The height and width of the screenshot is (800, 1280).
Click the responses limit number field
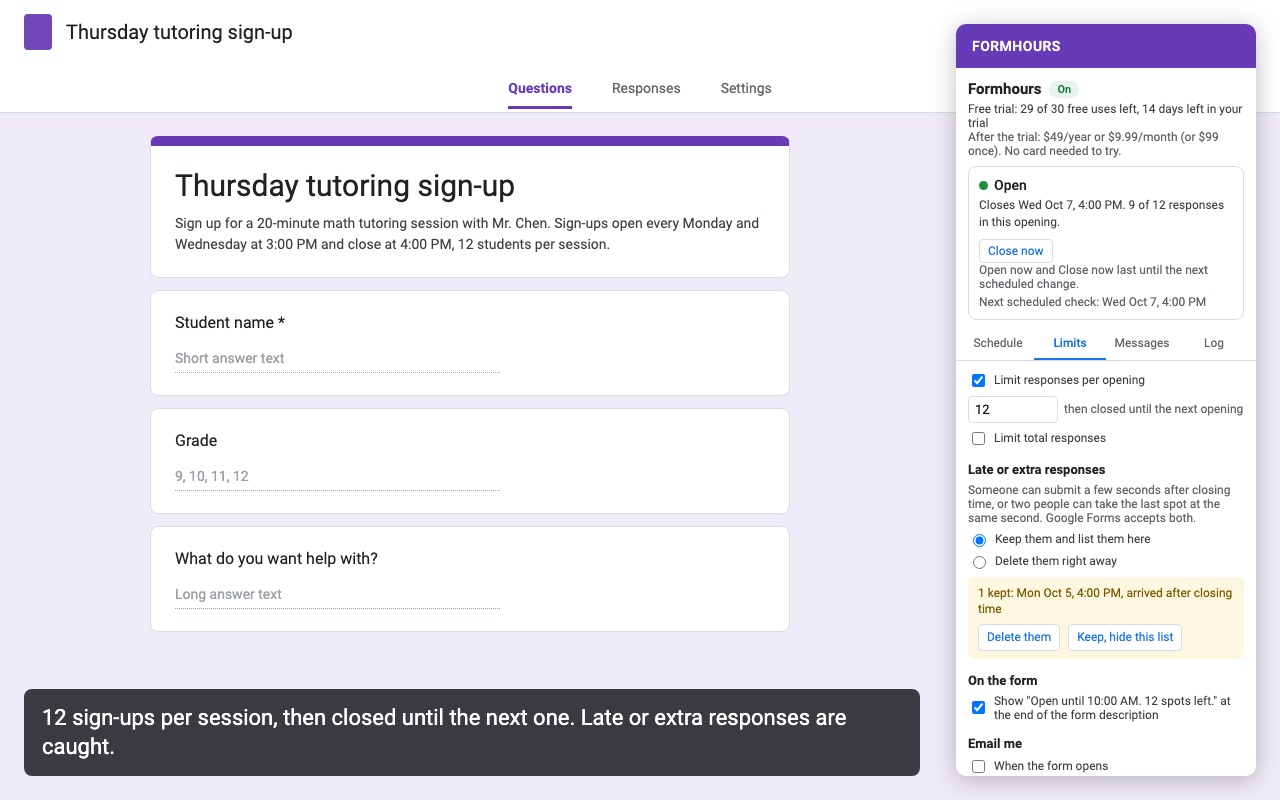1012,409
